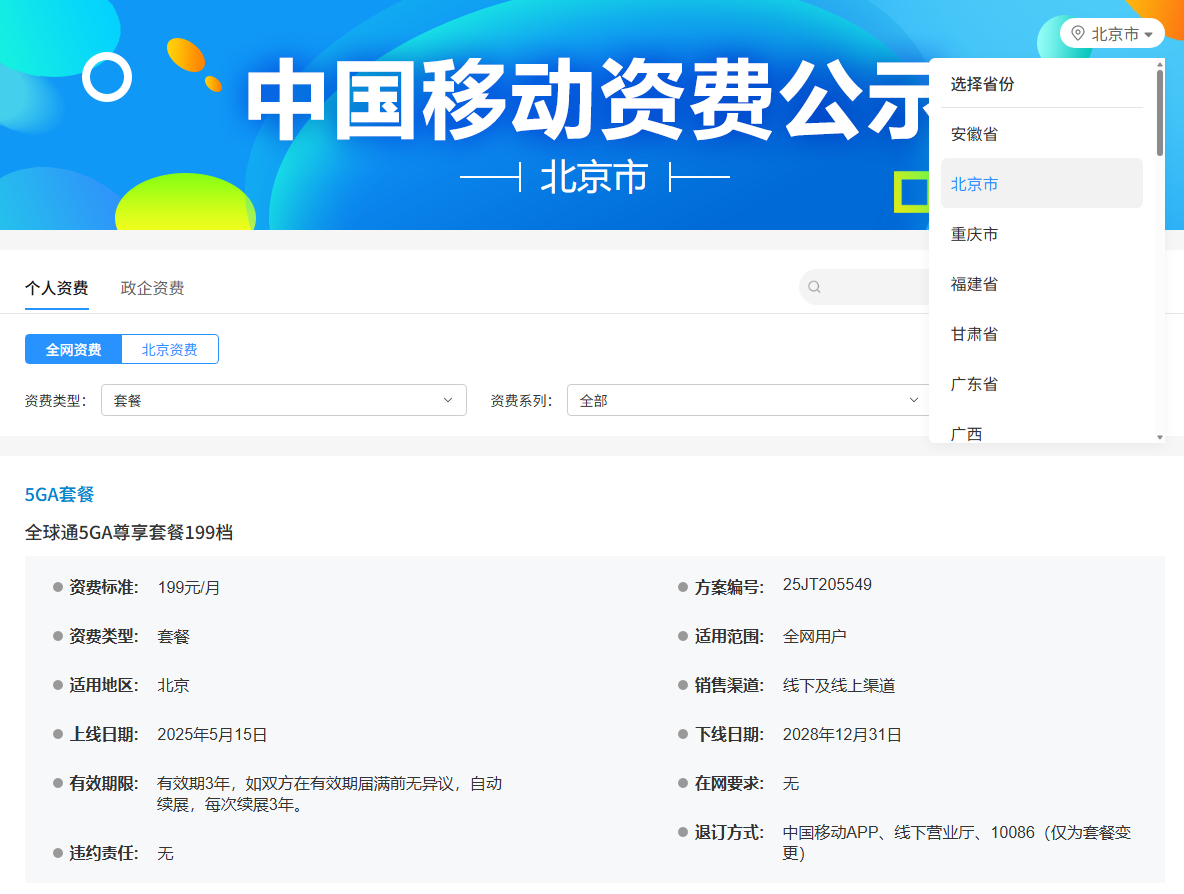Open the 资费类型 dropdown
Viewport: 1184px width, 894px height.
pyautogui.click(x=283, y=400)
